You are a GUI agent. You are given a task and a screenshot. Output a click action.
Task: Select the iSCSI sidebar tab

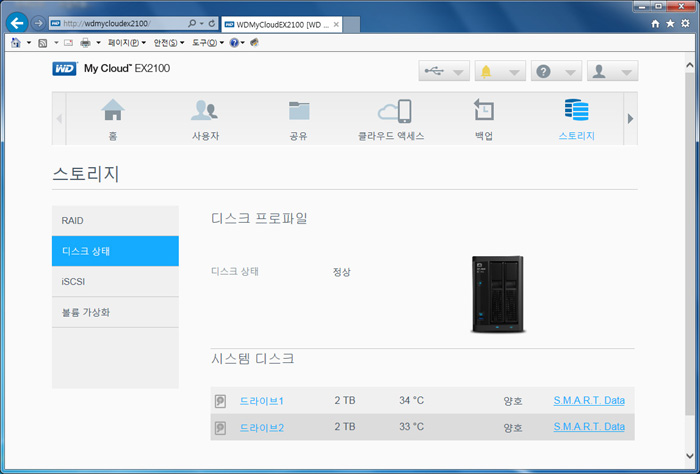pyautogui.click(x=115, y=282)
